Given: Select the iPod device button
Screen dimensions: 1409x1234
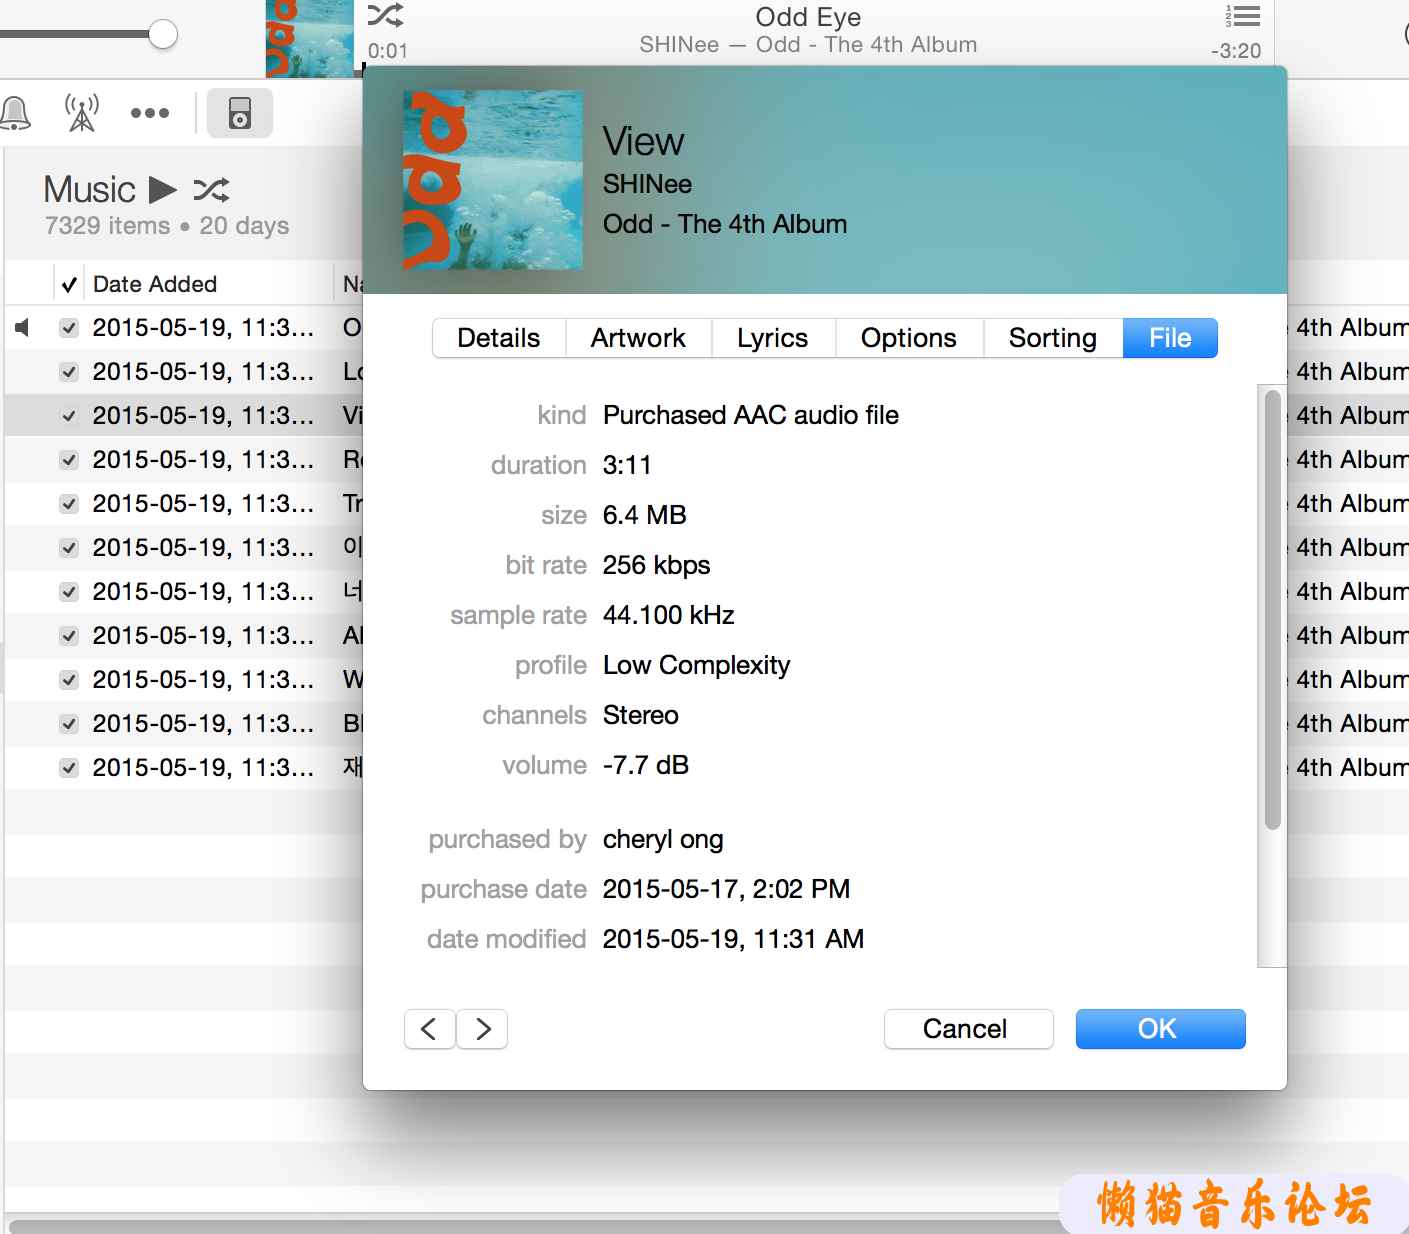Looking at the screenshot, I should tap(240, 113).
